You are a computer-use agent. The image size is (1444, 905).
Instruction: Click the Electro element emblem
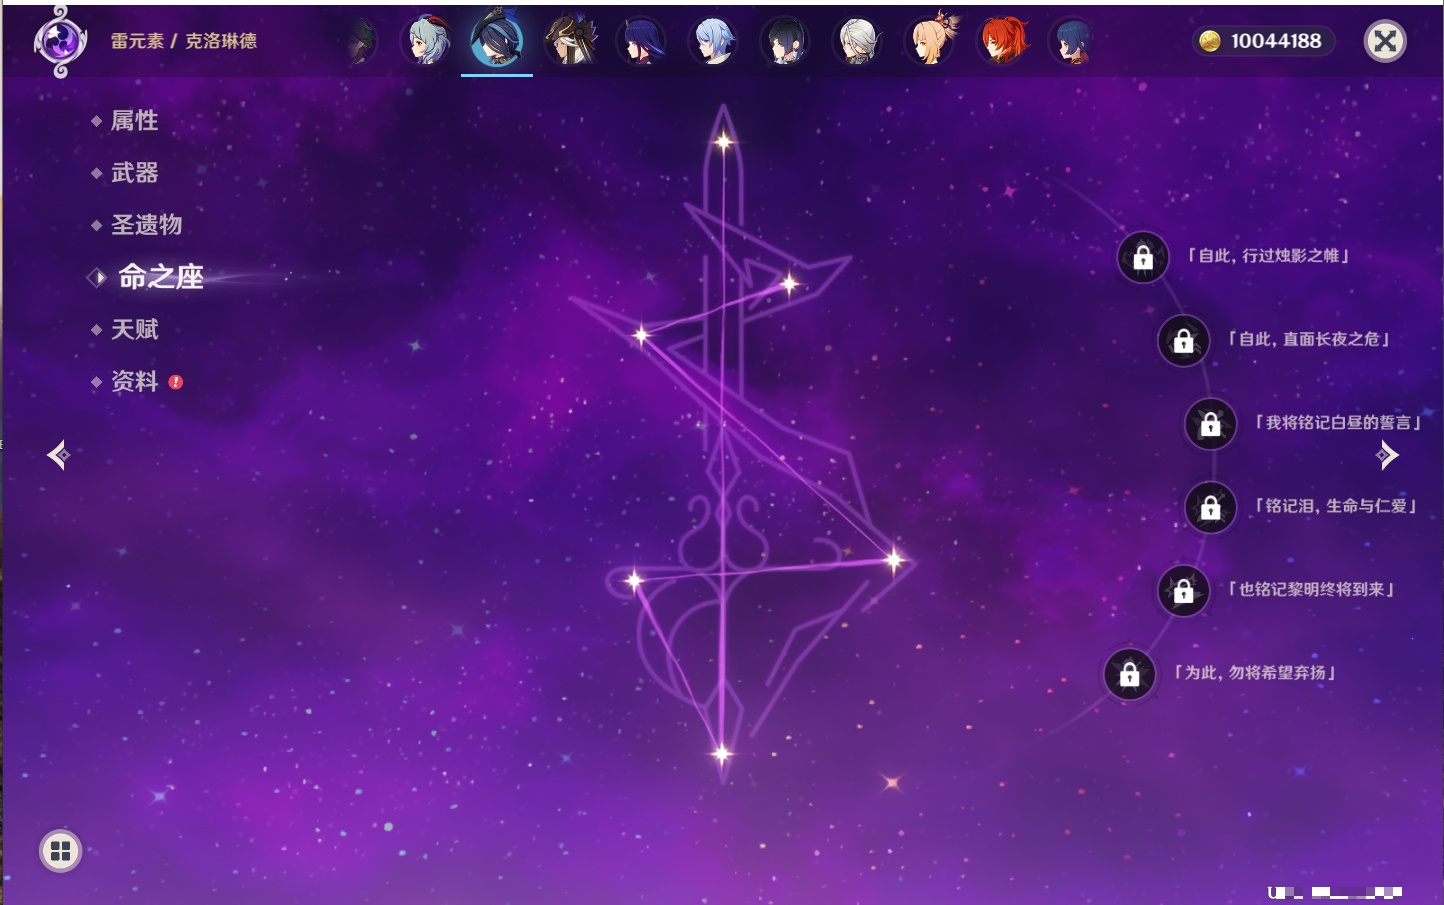60,42
